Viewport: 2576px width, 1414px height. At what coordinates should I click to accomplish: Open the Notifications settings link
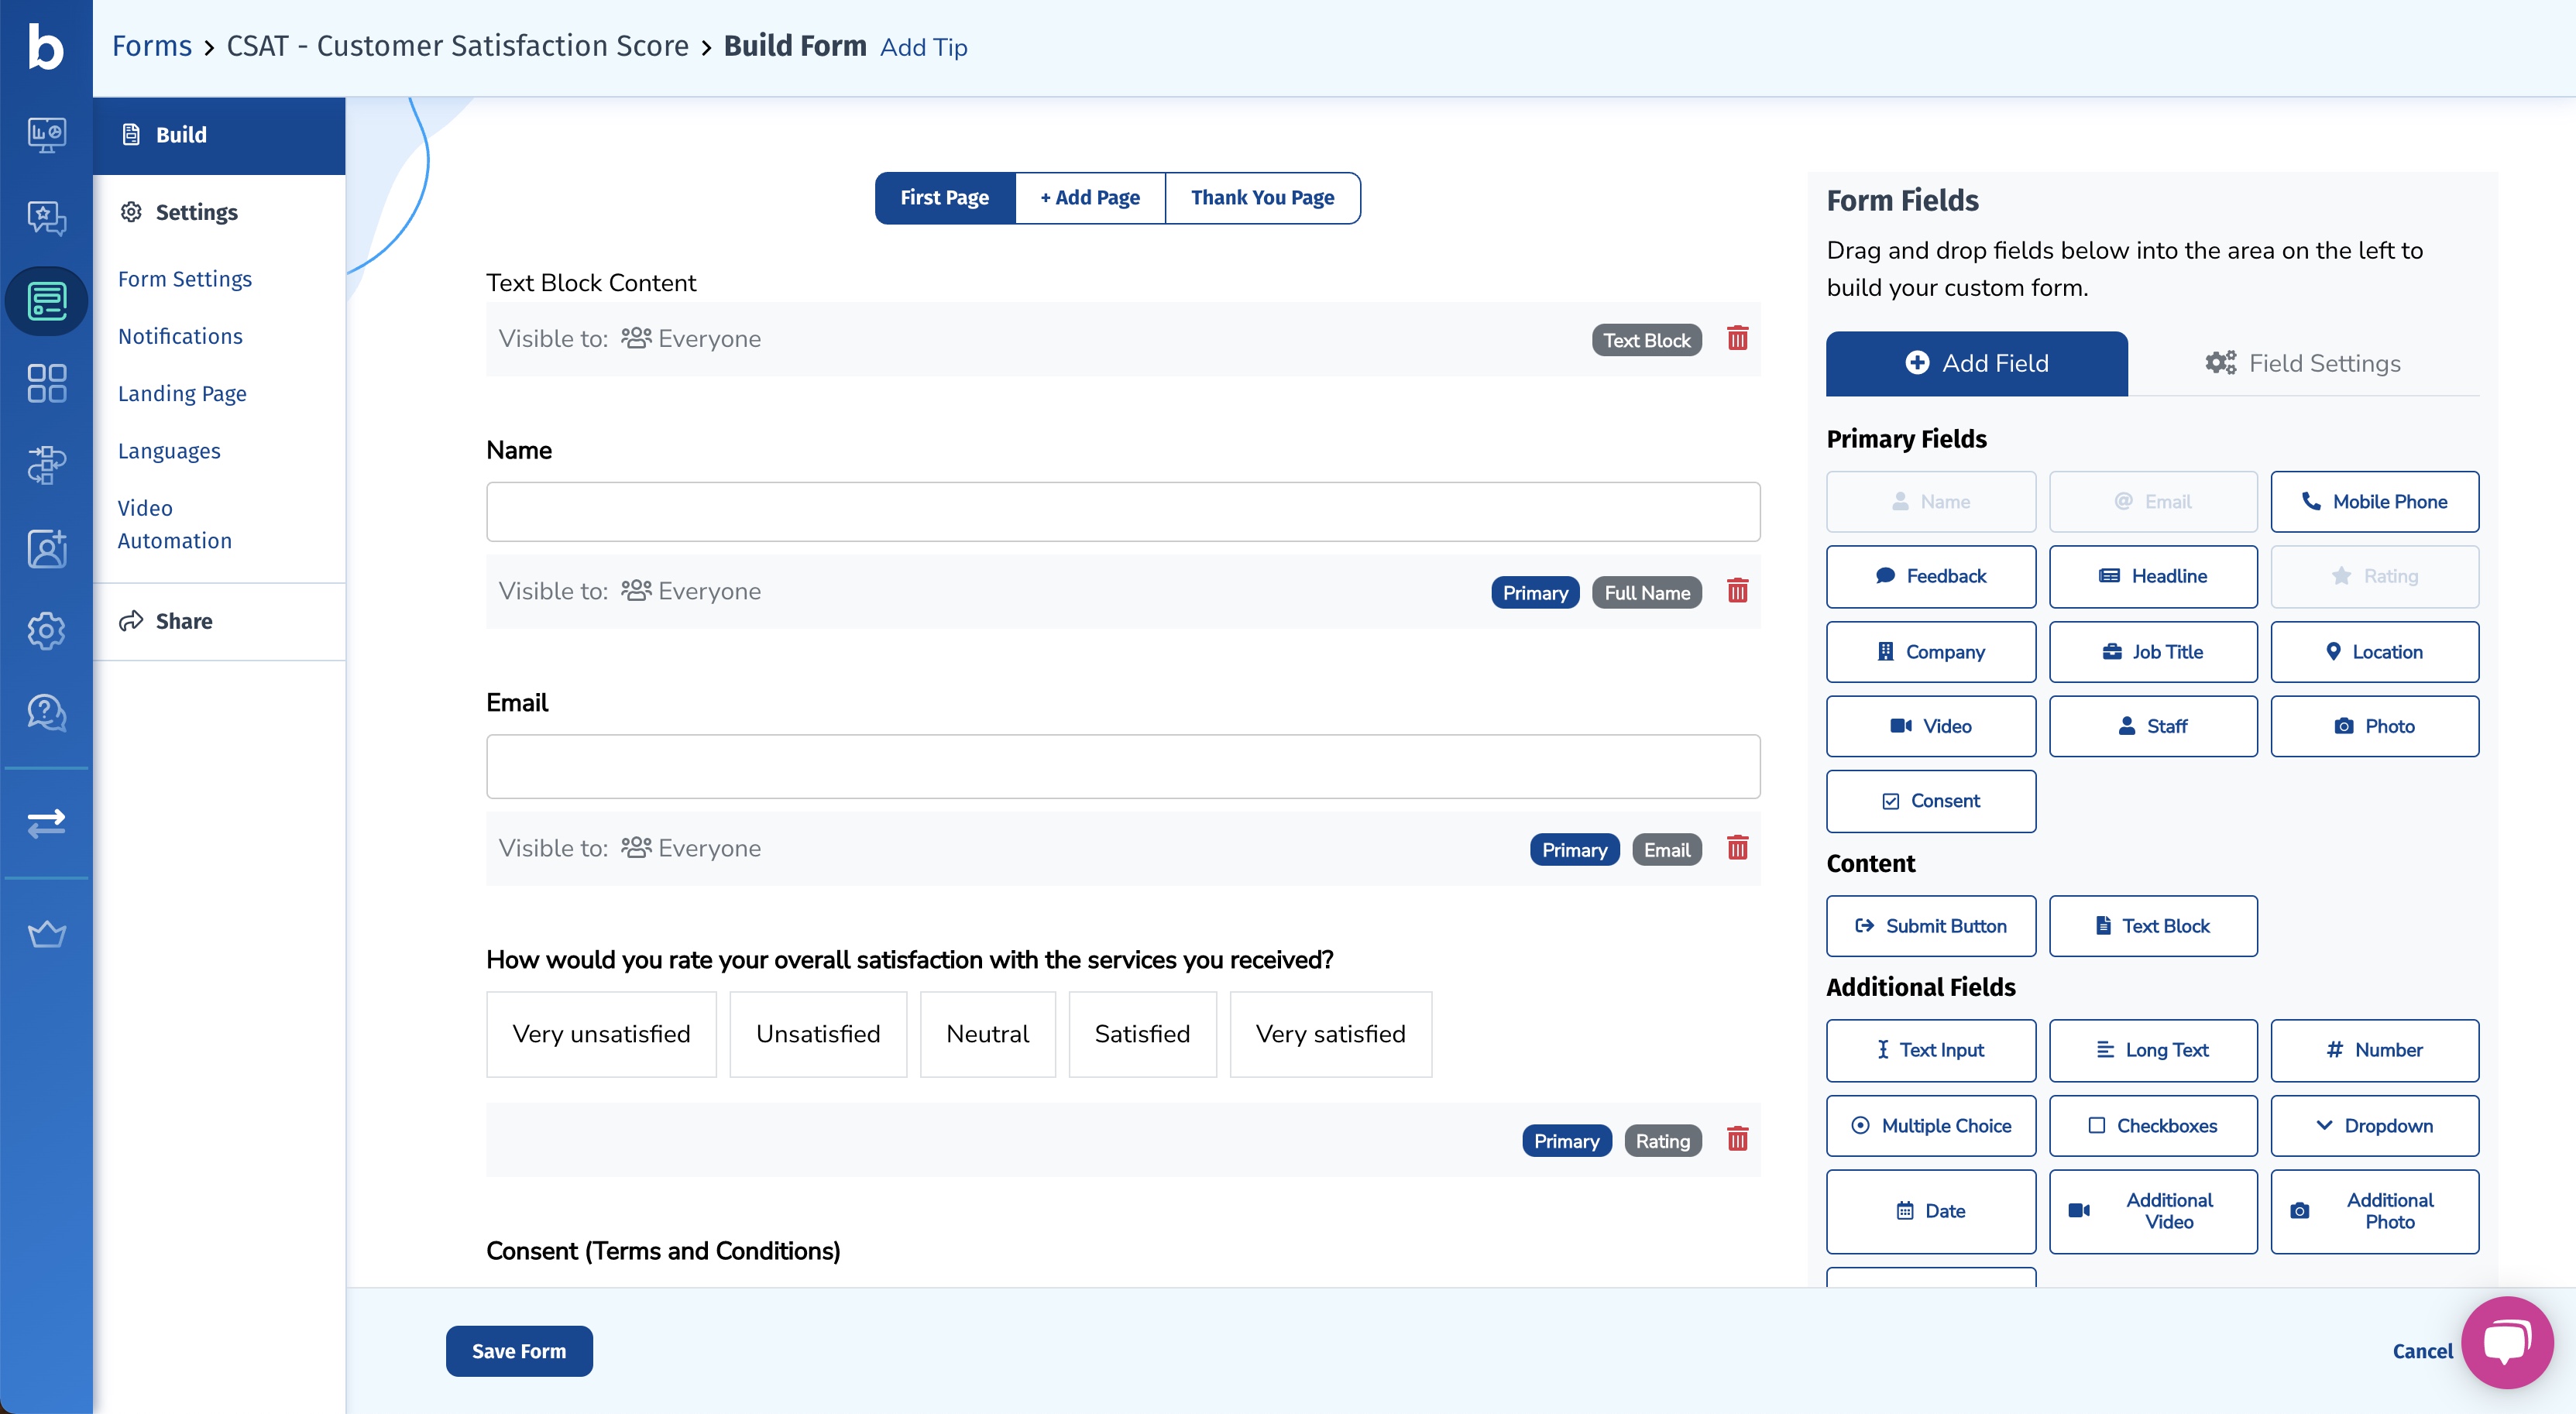[x=180, y=336]
